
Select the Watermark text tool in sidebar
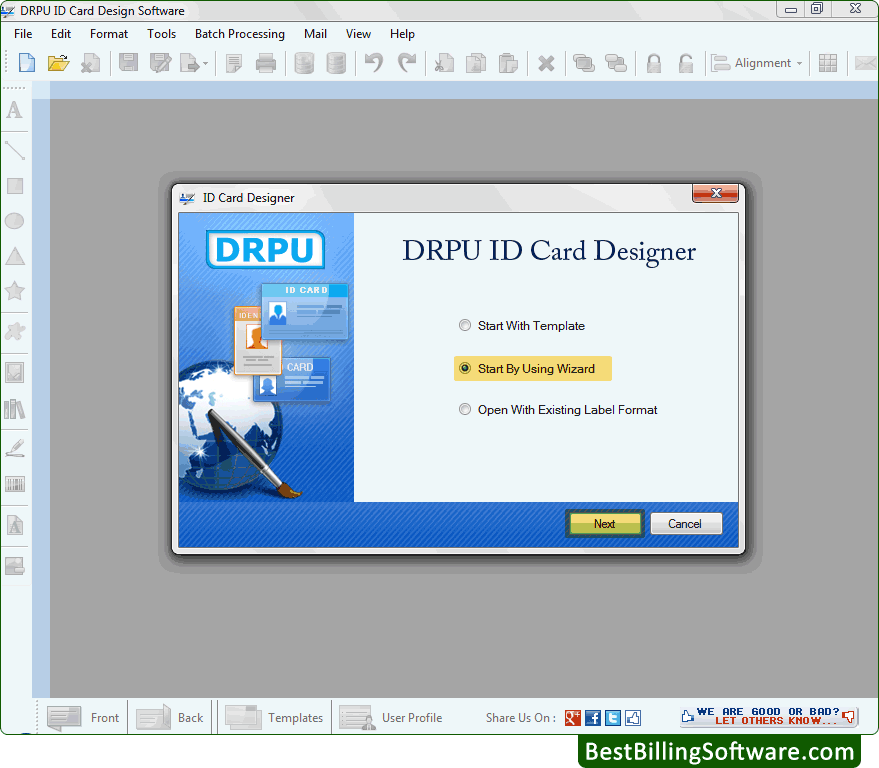[15, 525]
